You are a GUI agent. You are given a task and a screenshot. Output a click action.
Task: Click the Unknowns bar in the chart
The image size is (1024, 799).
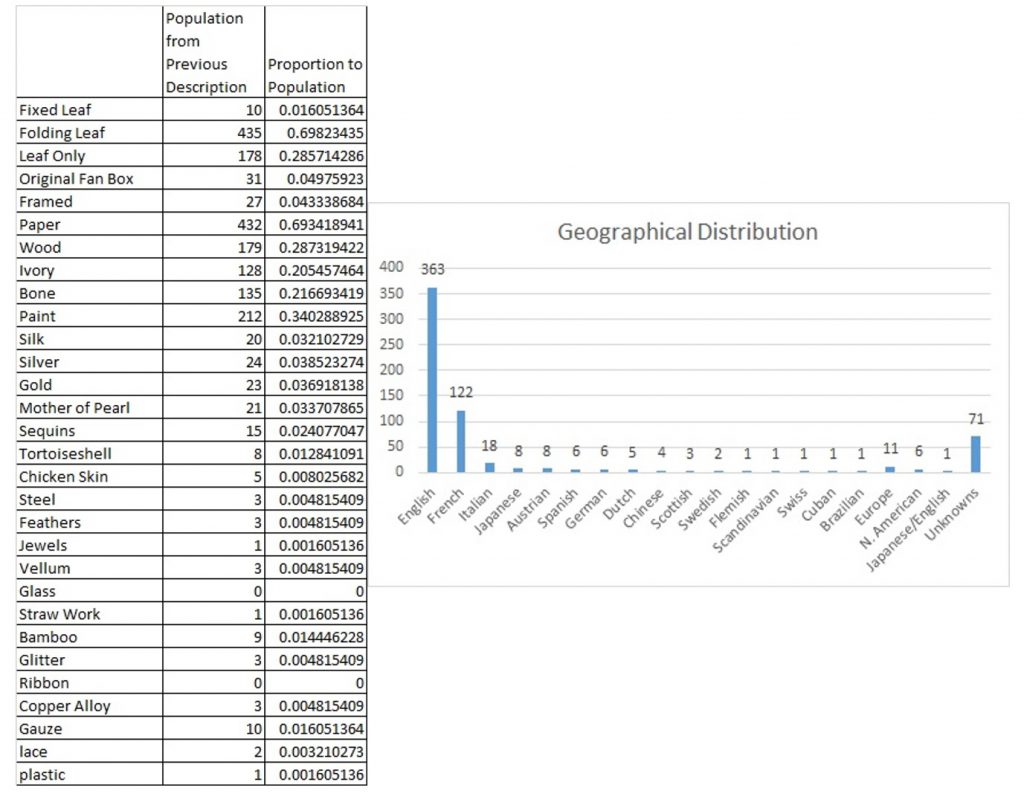(976, 454)
